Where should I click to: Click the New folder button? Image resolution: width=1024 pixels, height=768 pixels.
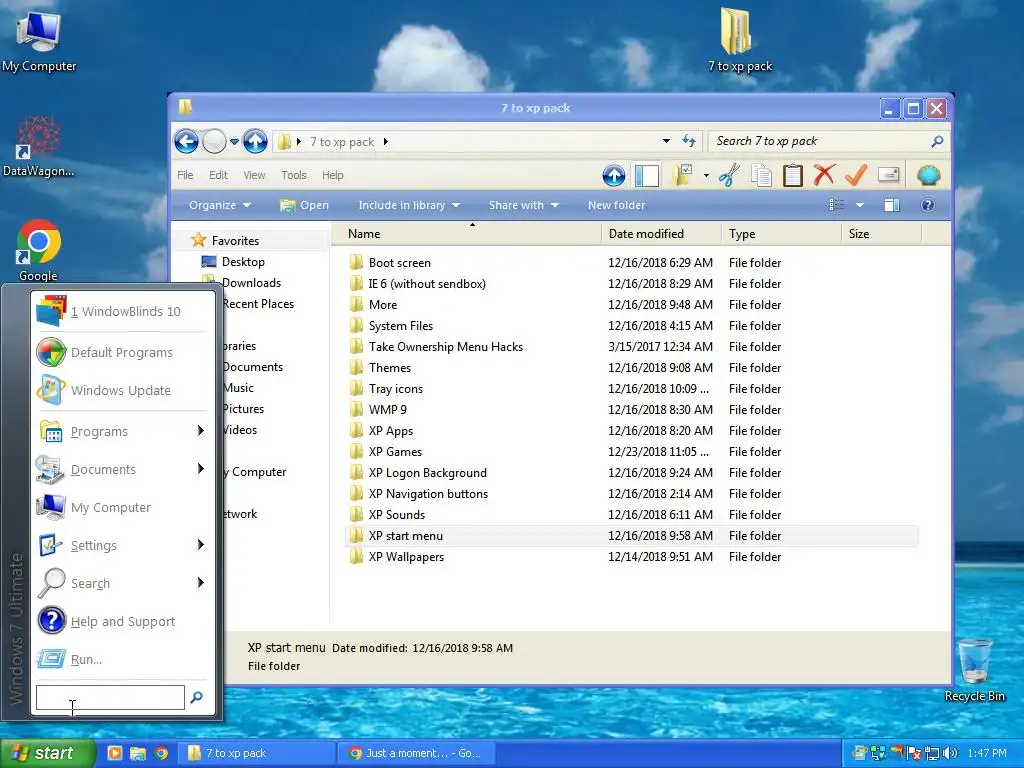(616, 205)
